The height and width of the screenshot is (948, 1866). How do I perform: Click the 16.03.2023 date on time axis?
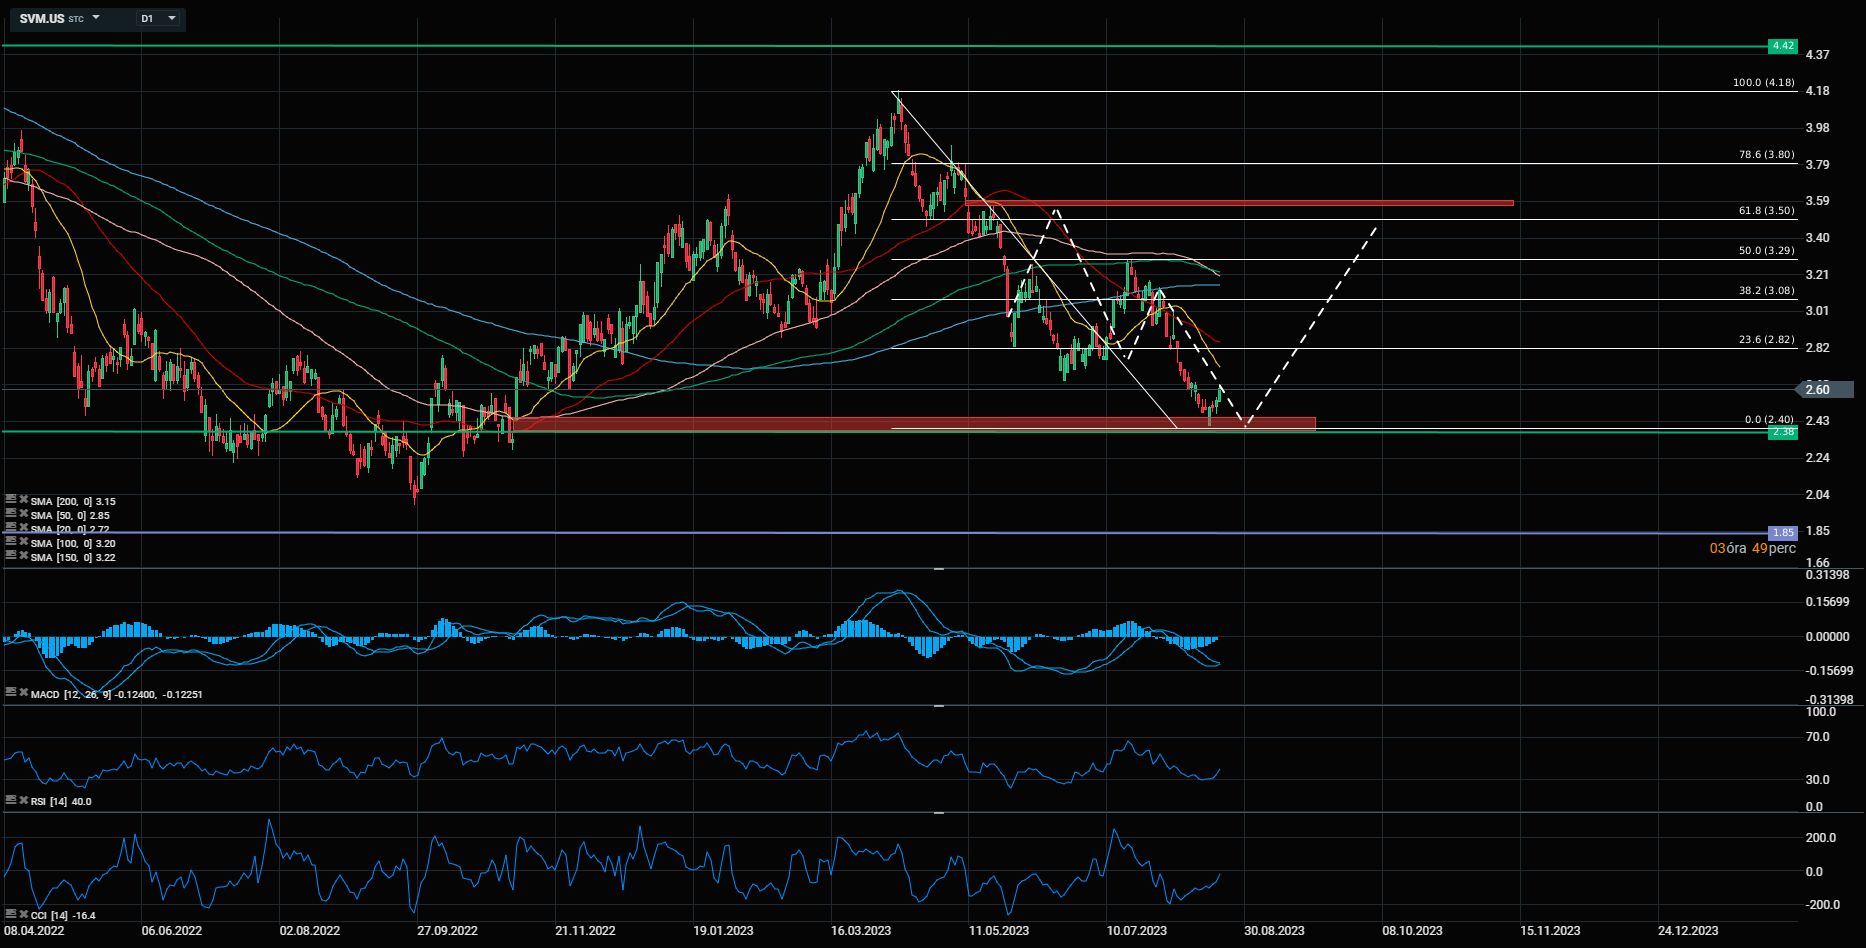click(861, 931)
